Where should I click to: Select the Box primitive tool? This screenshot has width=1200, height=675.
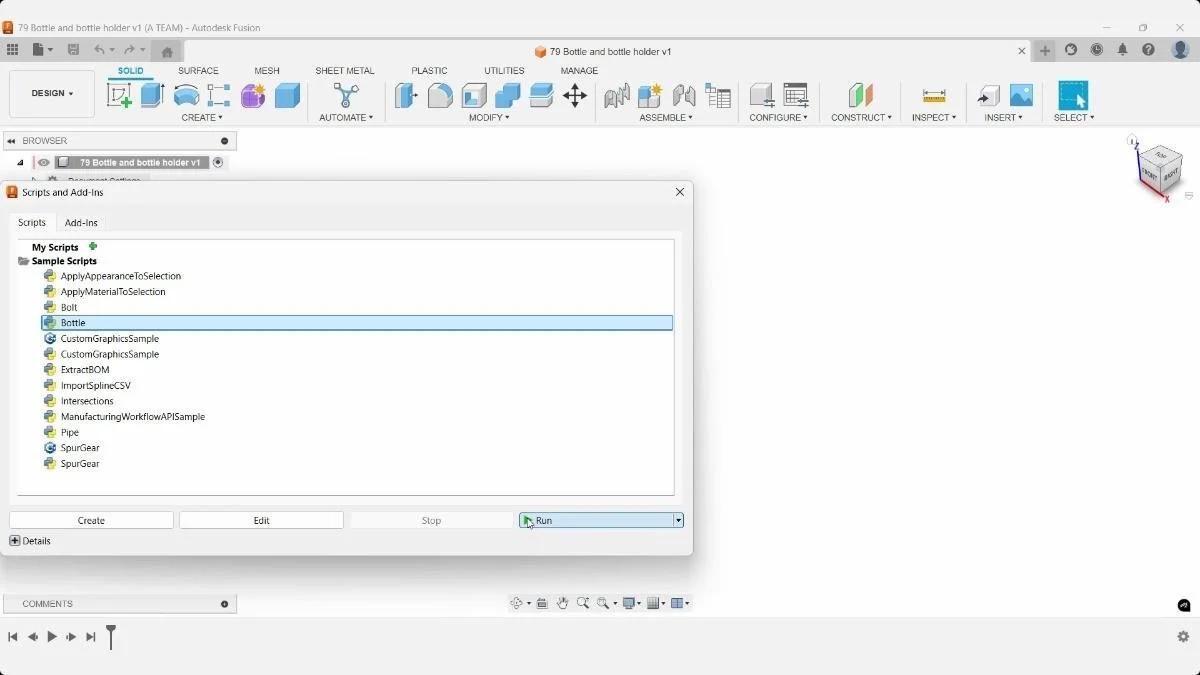287,96
